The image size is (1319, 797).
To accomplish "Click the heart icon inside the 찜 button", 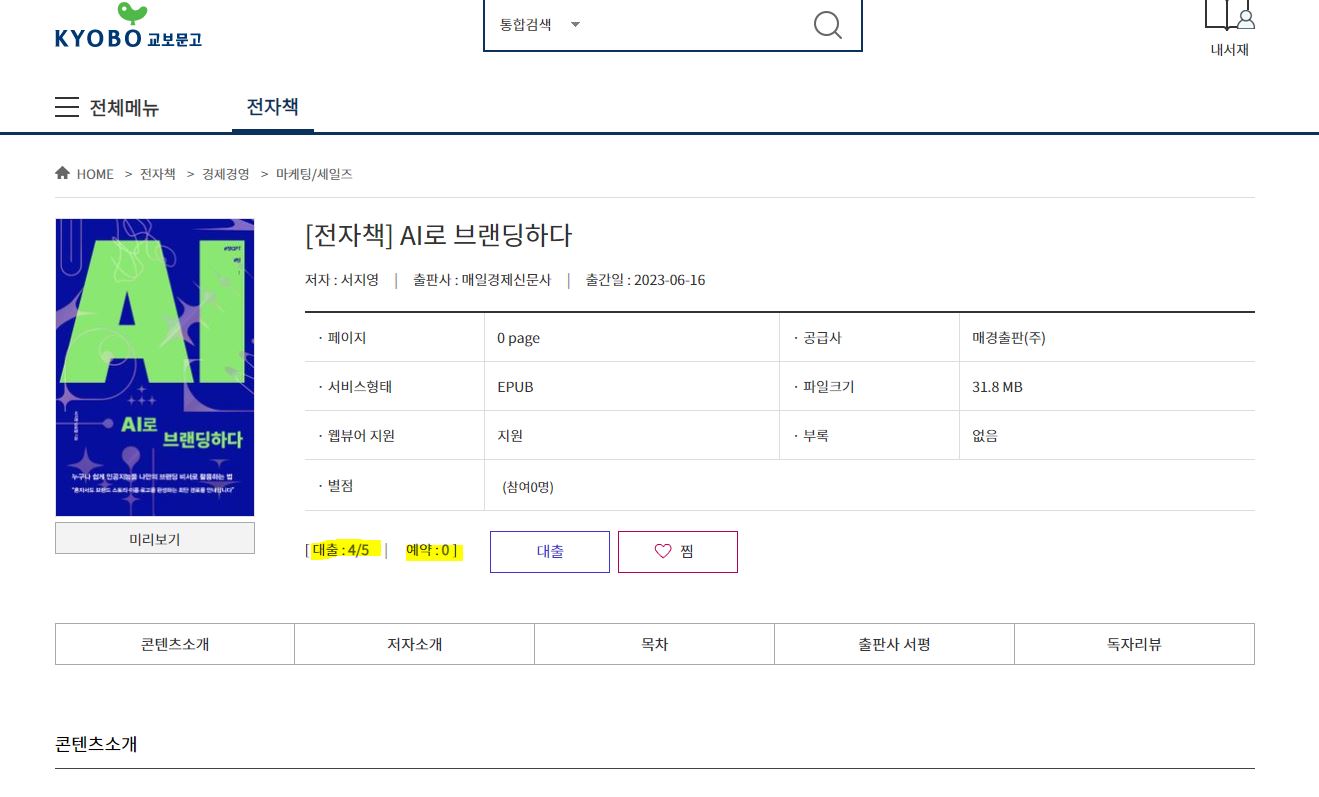I will click(662, 551).
